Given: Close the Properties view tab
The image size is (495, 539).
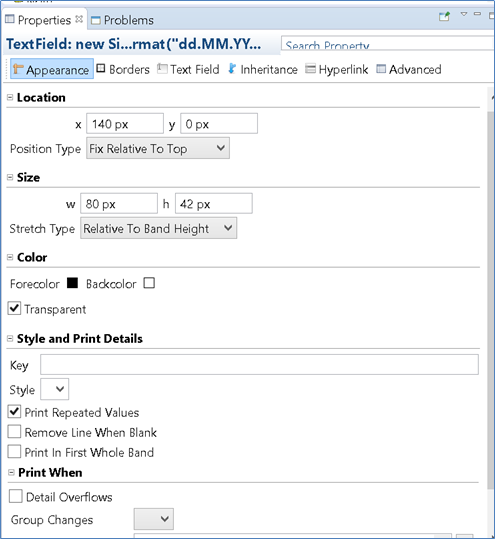Looking at the screenshot, I should click(x=79, y=19).
